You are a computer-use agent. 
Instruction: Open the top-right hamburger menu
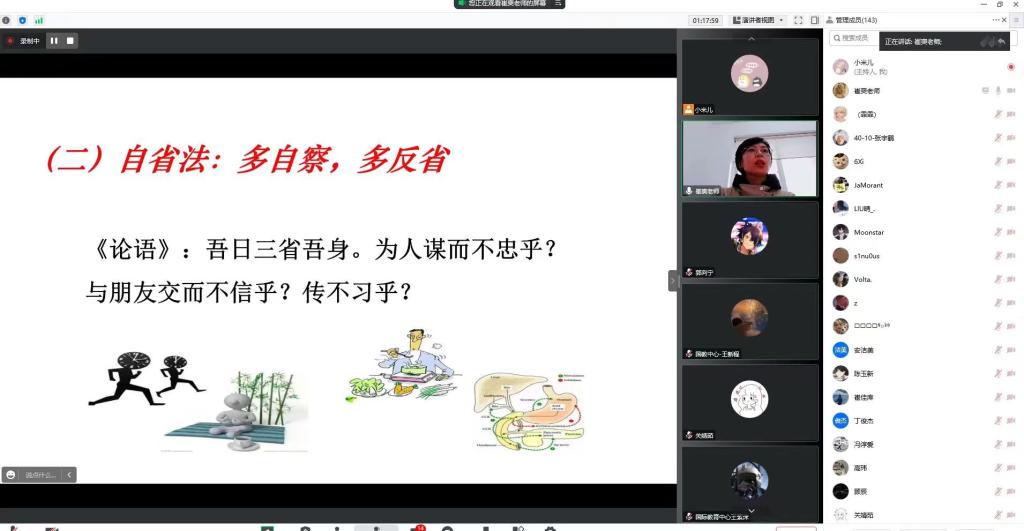[1015, 20]
